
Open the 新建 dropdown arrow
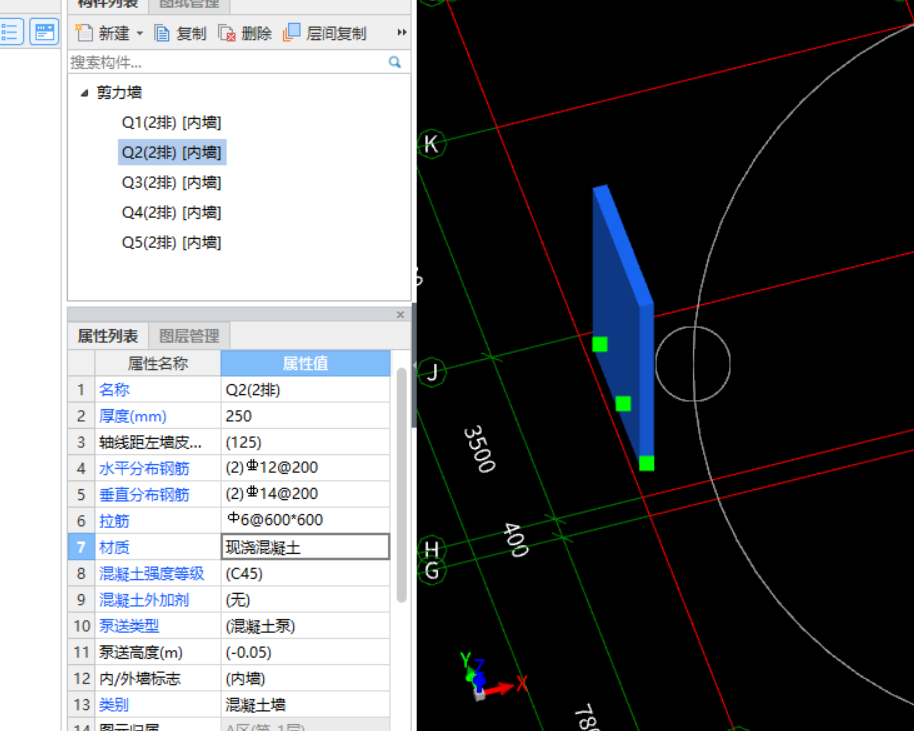click(x=140, y=33)
